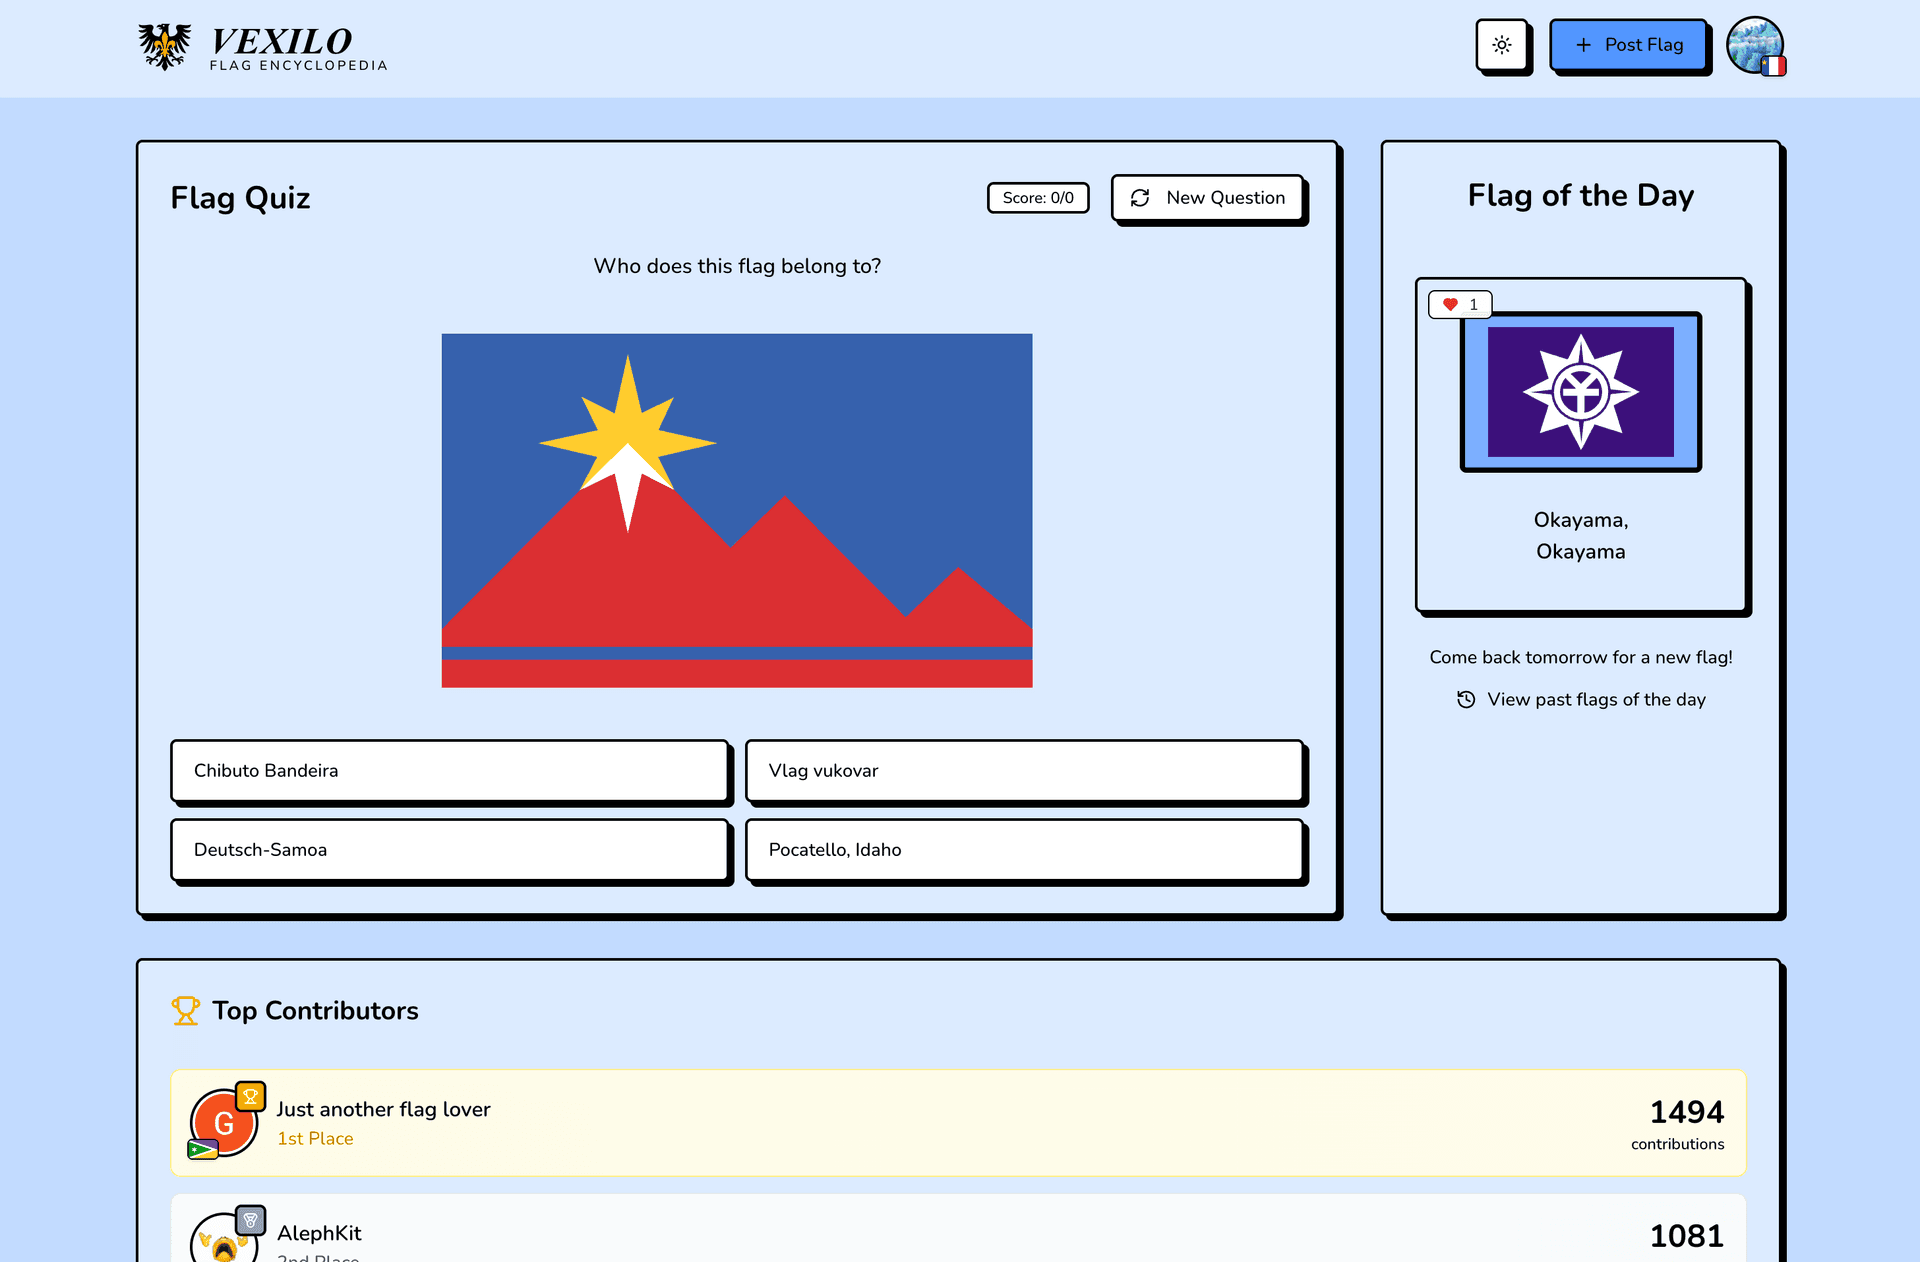Select the trophy badge on Just another flag lover's avatar

tap(249, 1096)
